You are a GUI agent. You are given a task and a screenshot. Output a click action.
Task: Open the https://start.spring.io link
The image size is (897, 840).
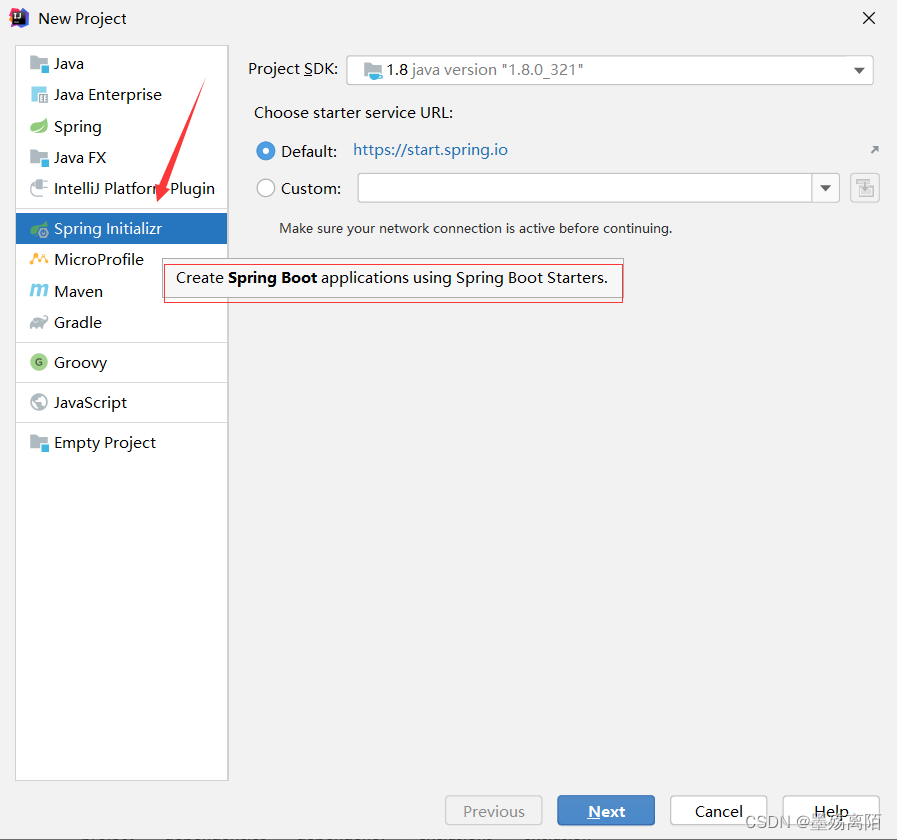pyautogui.click(x=430, y=150)
